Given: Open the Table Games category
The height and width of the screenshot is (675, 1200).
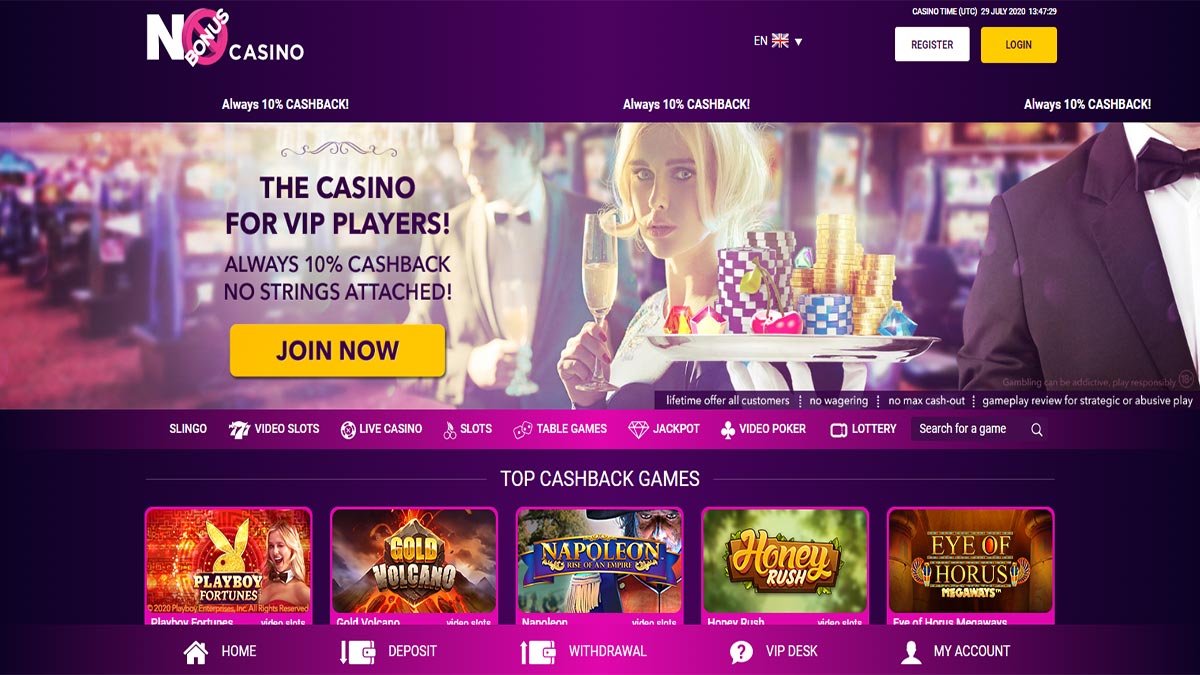Looking at the screenshot, I should tap(560, 429).
